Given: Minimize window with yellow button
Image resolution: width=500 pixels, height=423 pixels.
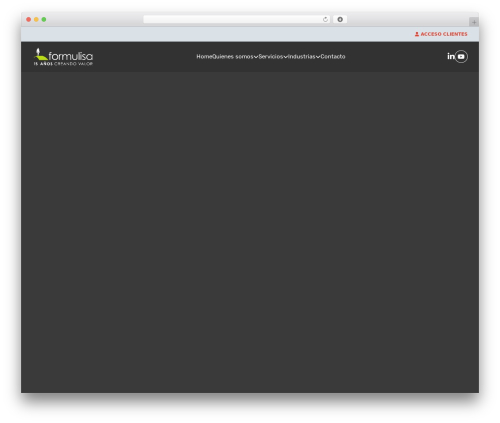Looking at the screenshot, I should point(36,19).
